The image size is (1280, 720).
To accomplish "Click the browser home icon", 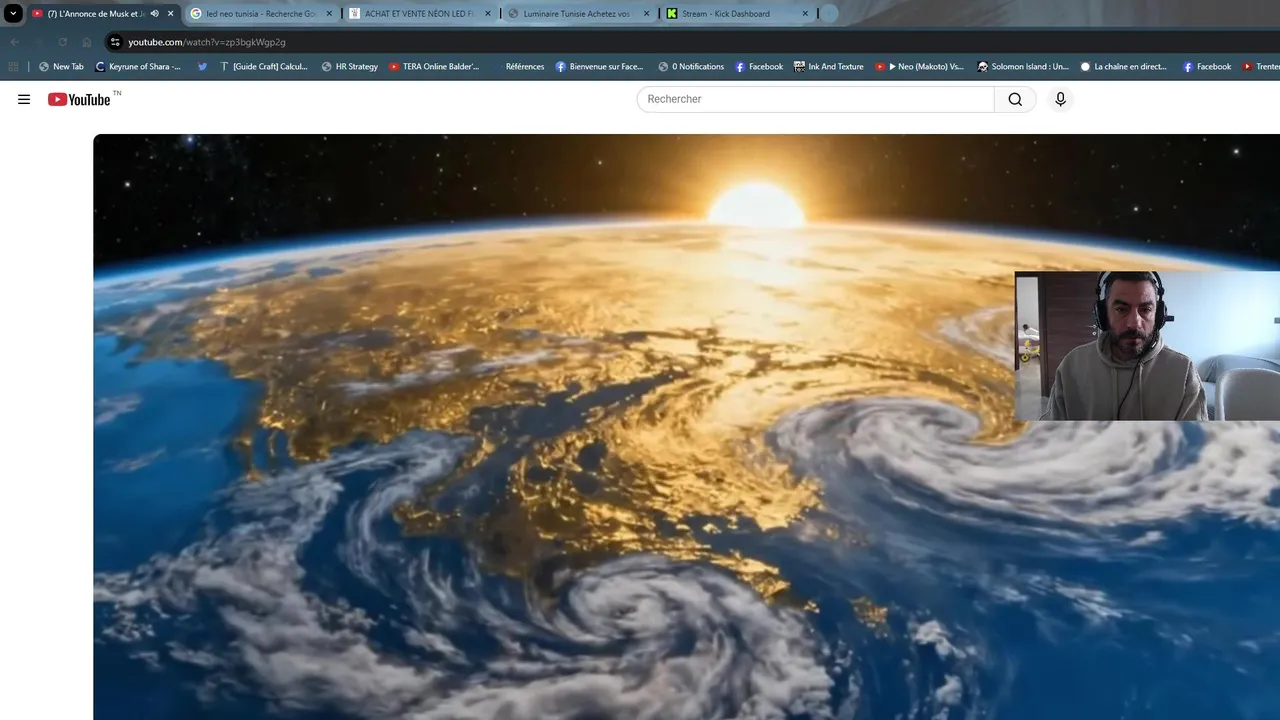I will 87,42.
